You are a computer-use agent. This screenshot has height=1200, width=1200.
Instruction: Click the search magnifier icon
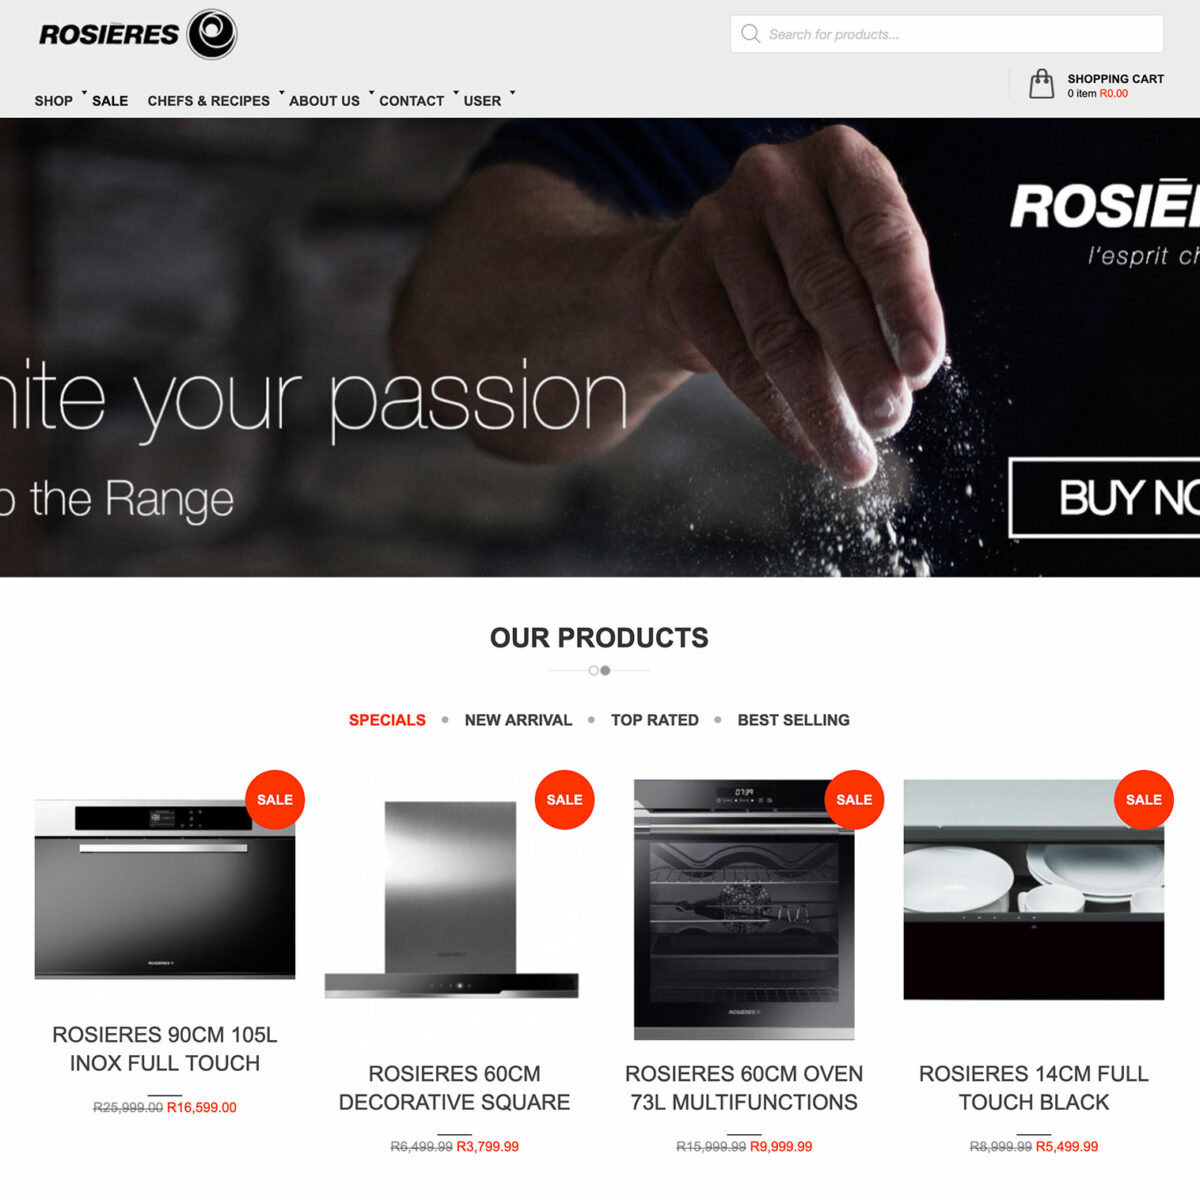coord(750,34)
